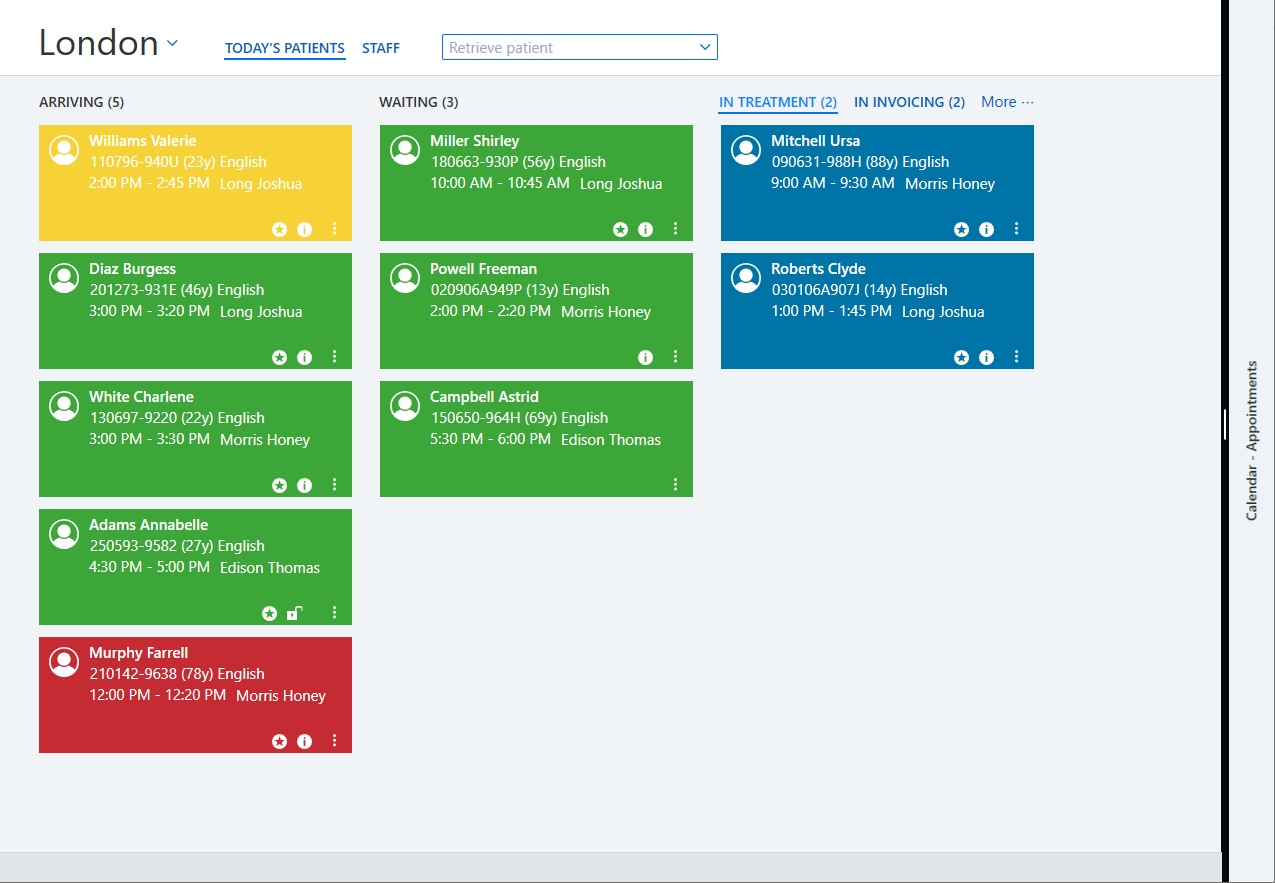Click star icon on White Charlene card
Viewport: 1275px width, 883px height.
(x=279, y=485)
